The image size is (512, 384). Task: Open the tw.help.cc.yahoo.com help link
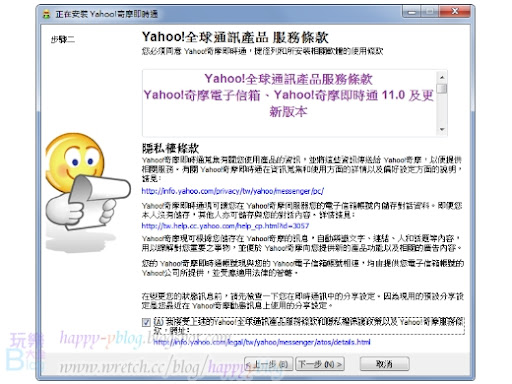coord(225,226)
